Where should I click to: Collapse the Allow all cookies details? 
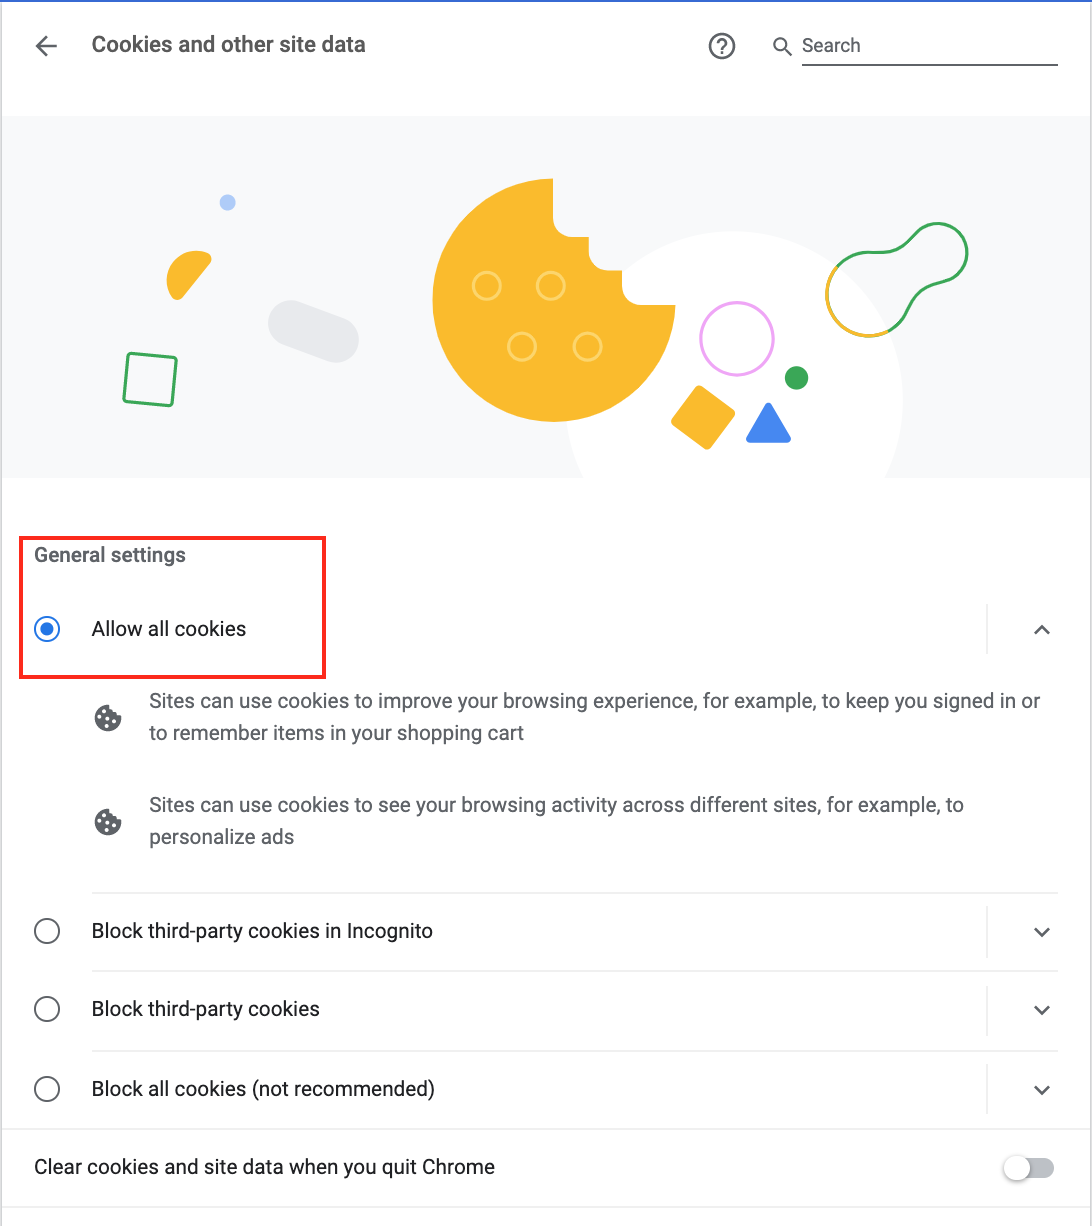click(1041, 630)
